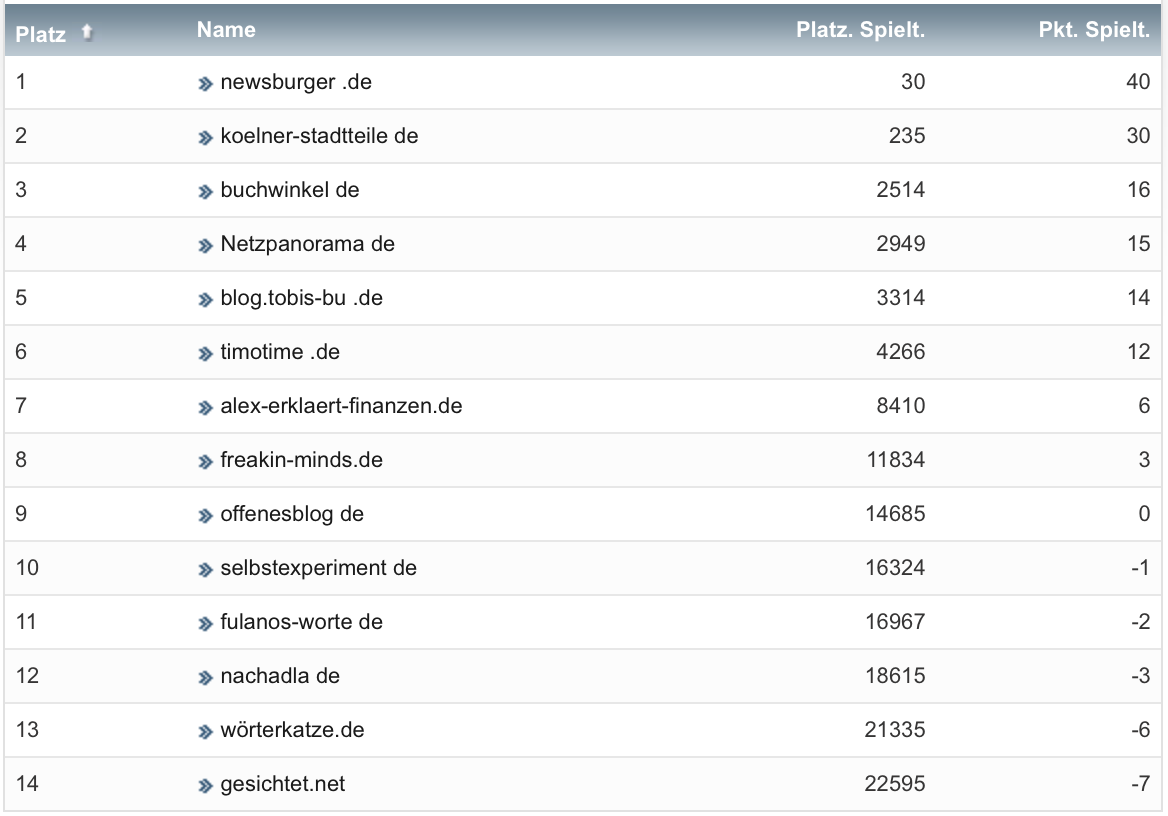
Task: Select the value 4266 in timotime row
Action: tap(901, 352)
